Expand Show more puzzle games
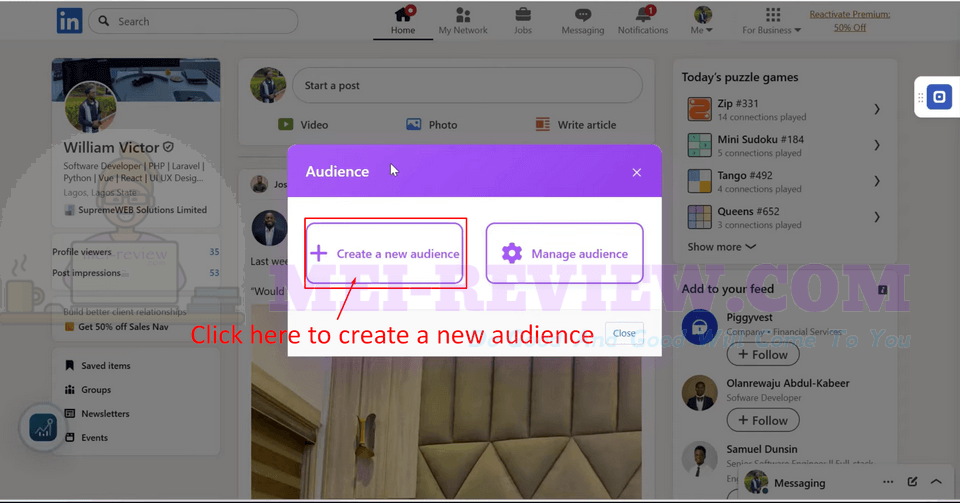This screenshot has width=960, height=503. 721,247
